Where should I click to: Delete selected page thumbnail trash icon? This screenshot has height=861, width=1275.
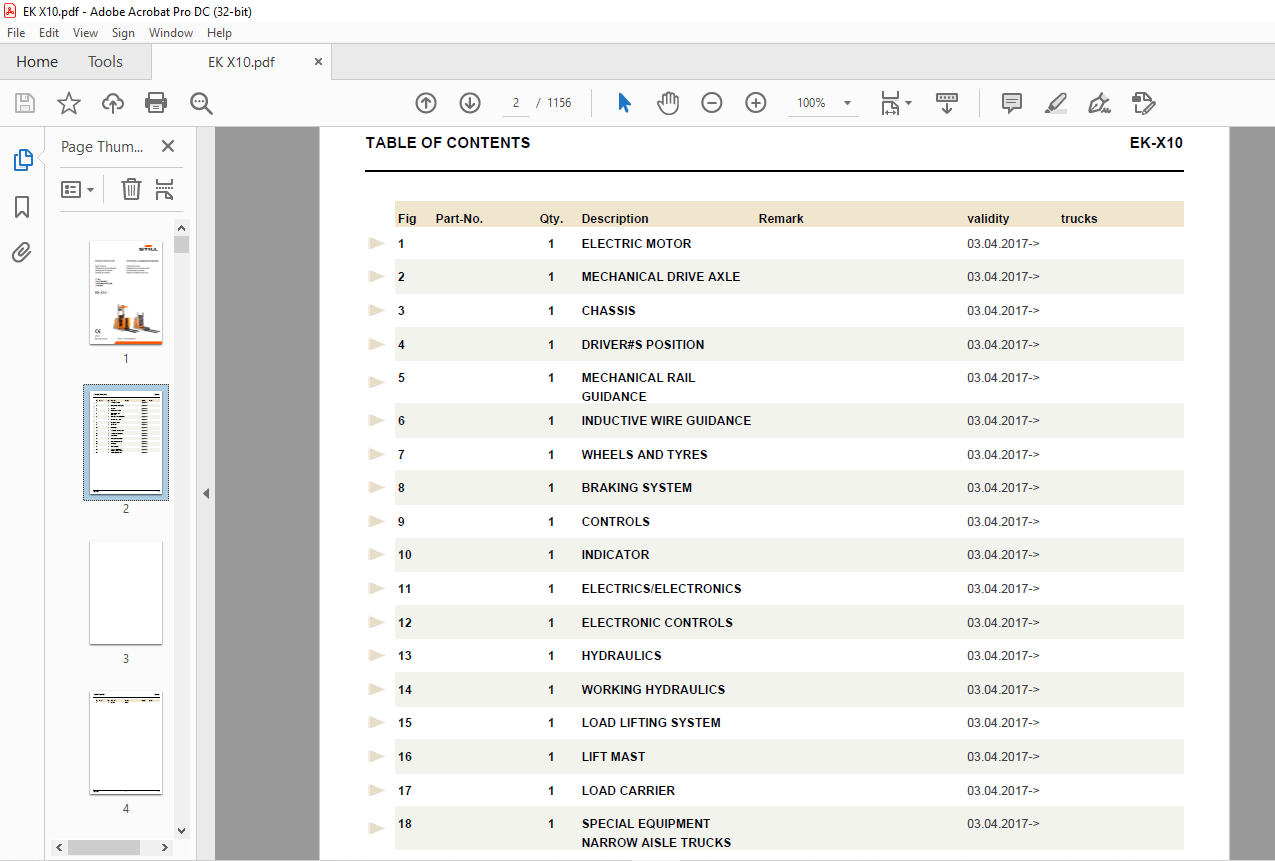click(x=131, y=189)
